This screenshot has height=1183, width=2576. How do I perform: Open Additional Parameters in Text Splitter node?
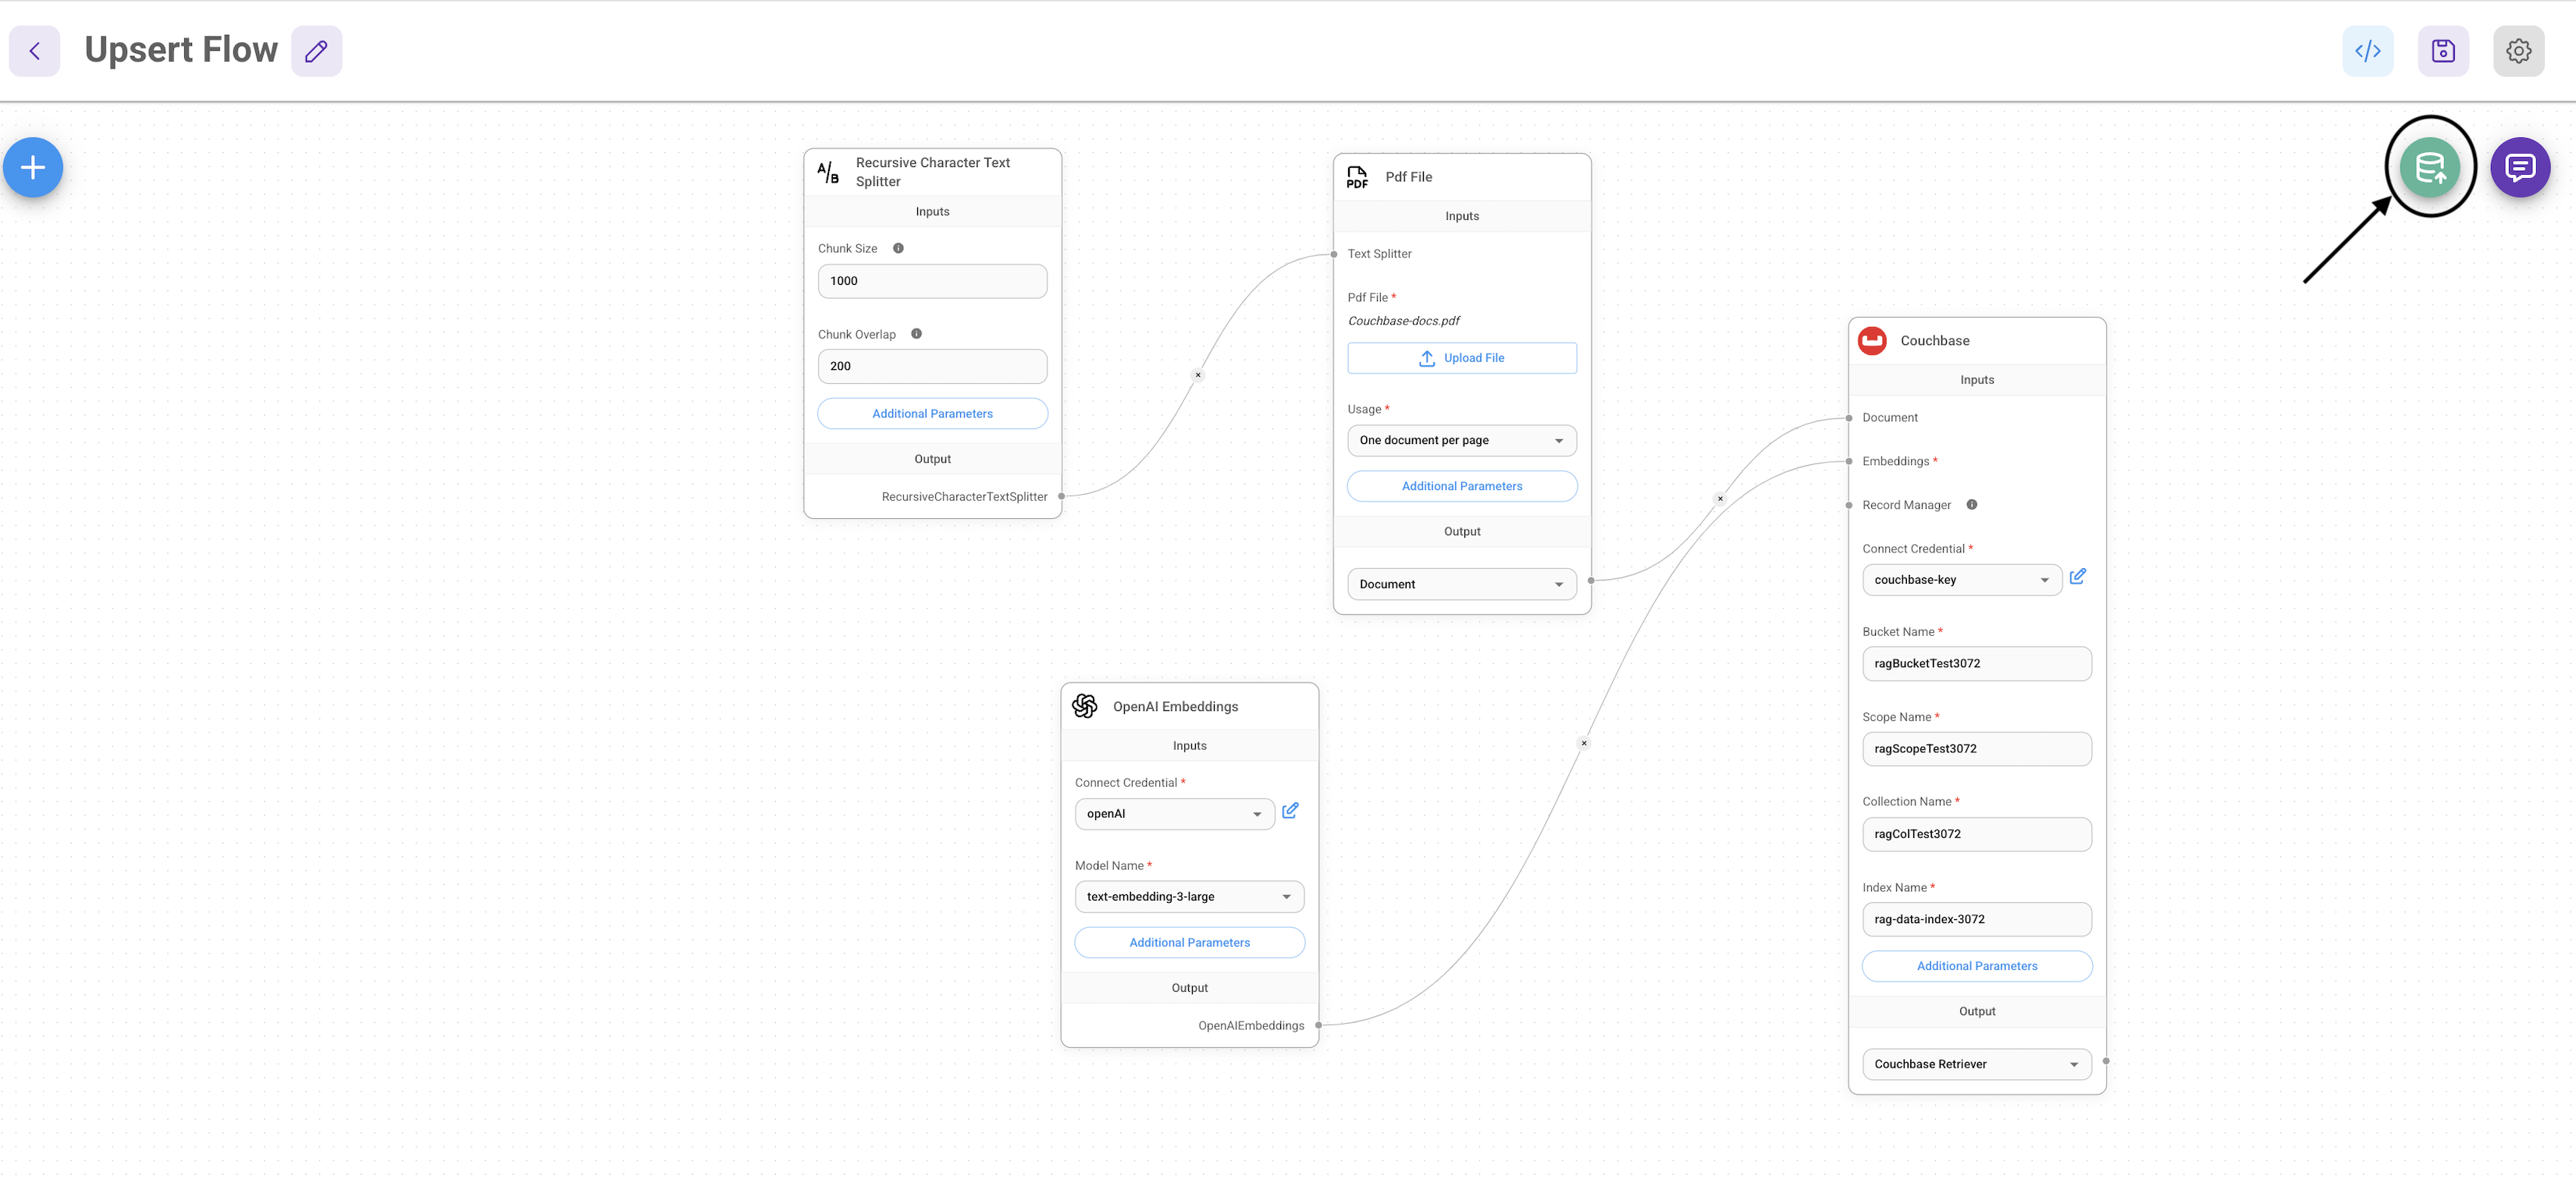pos(932,414)
